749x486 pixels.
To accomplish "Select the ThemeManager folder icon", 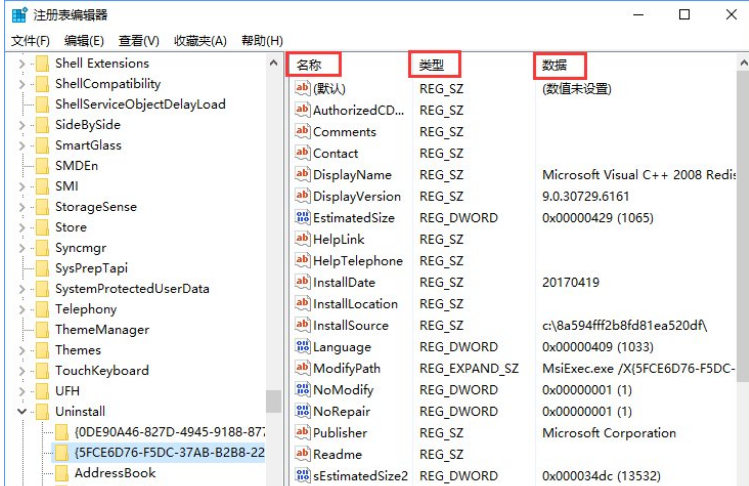I will tap(43, 330).
